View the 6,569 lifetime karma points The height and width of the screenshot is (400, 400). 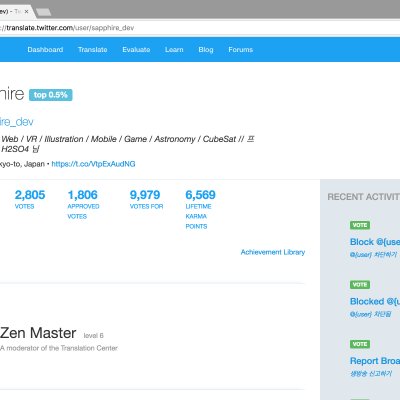(200, 209)
